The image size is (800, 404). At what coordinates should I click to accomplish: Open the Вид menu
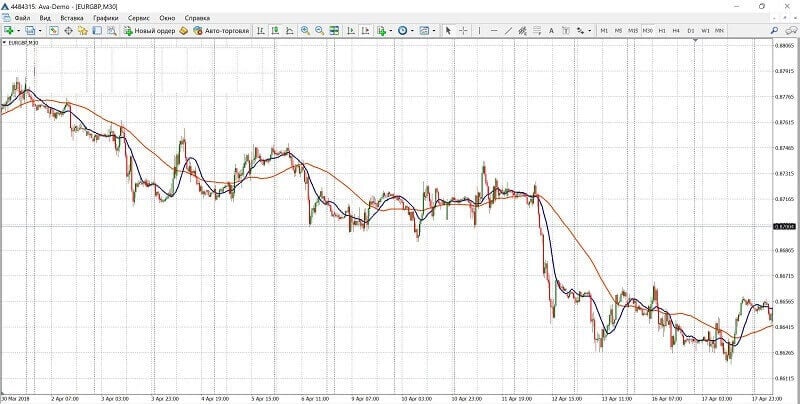tap(45, 18)
